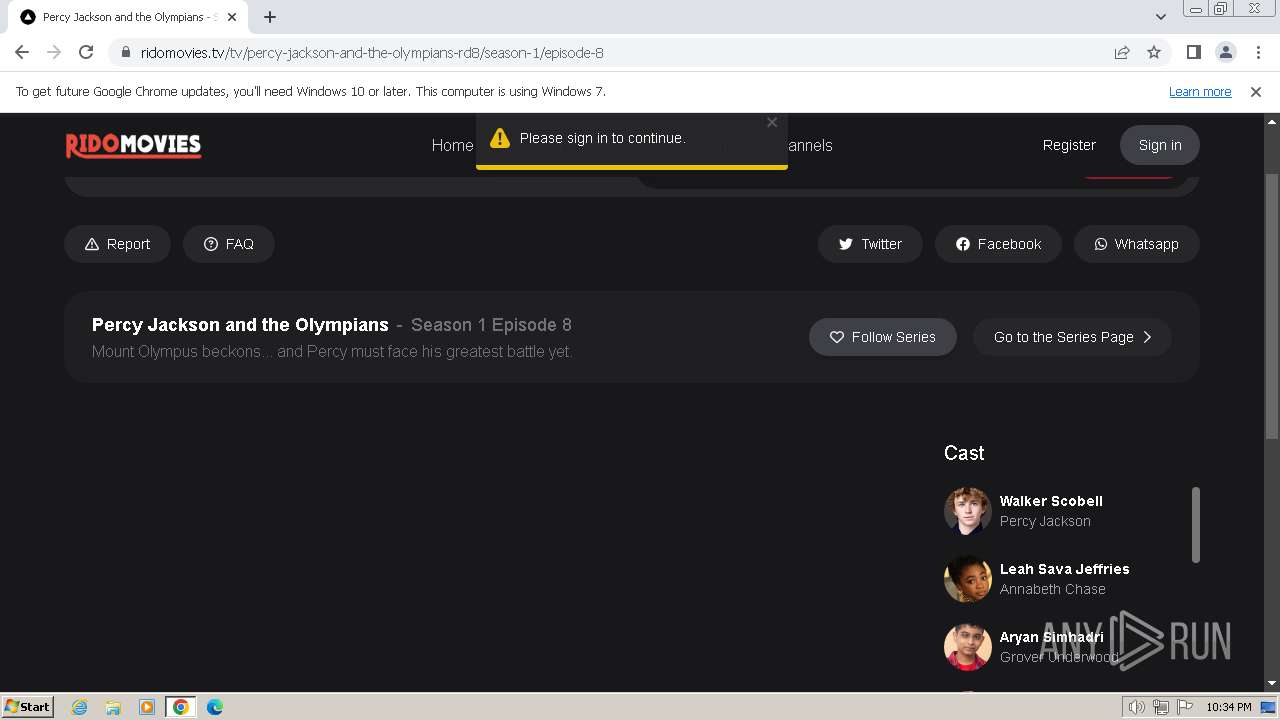Click the Sign in button
Screen dimensions: 1280x720
(x=1160, y=145)
